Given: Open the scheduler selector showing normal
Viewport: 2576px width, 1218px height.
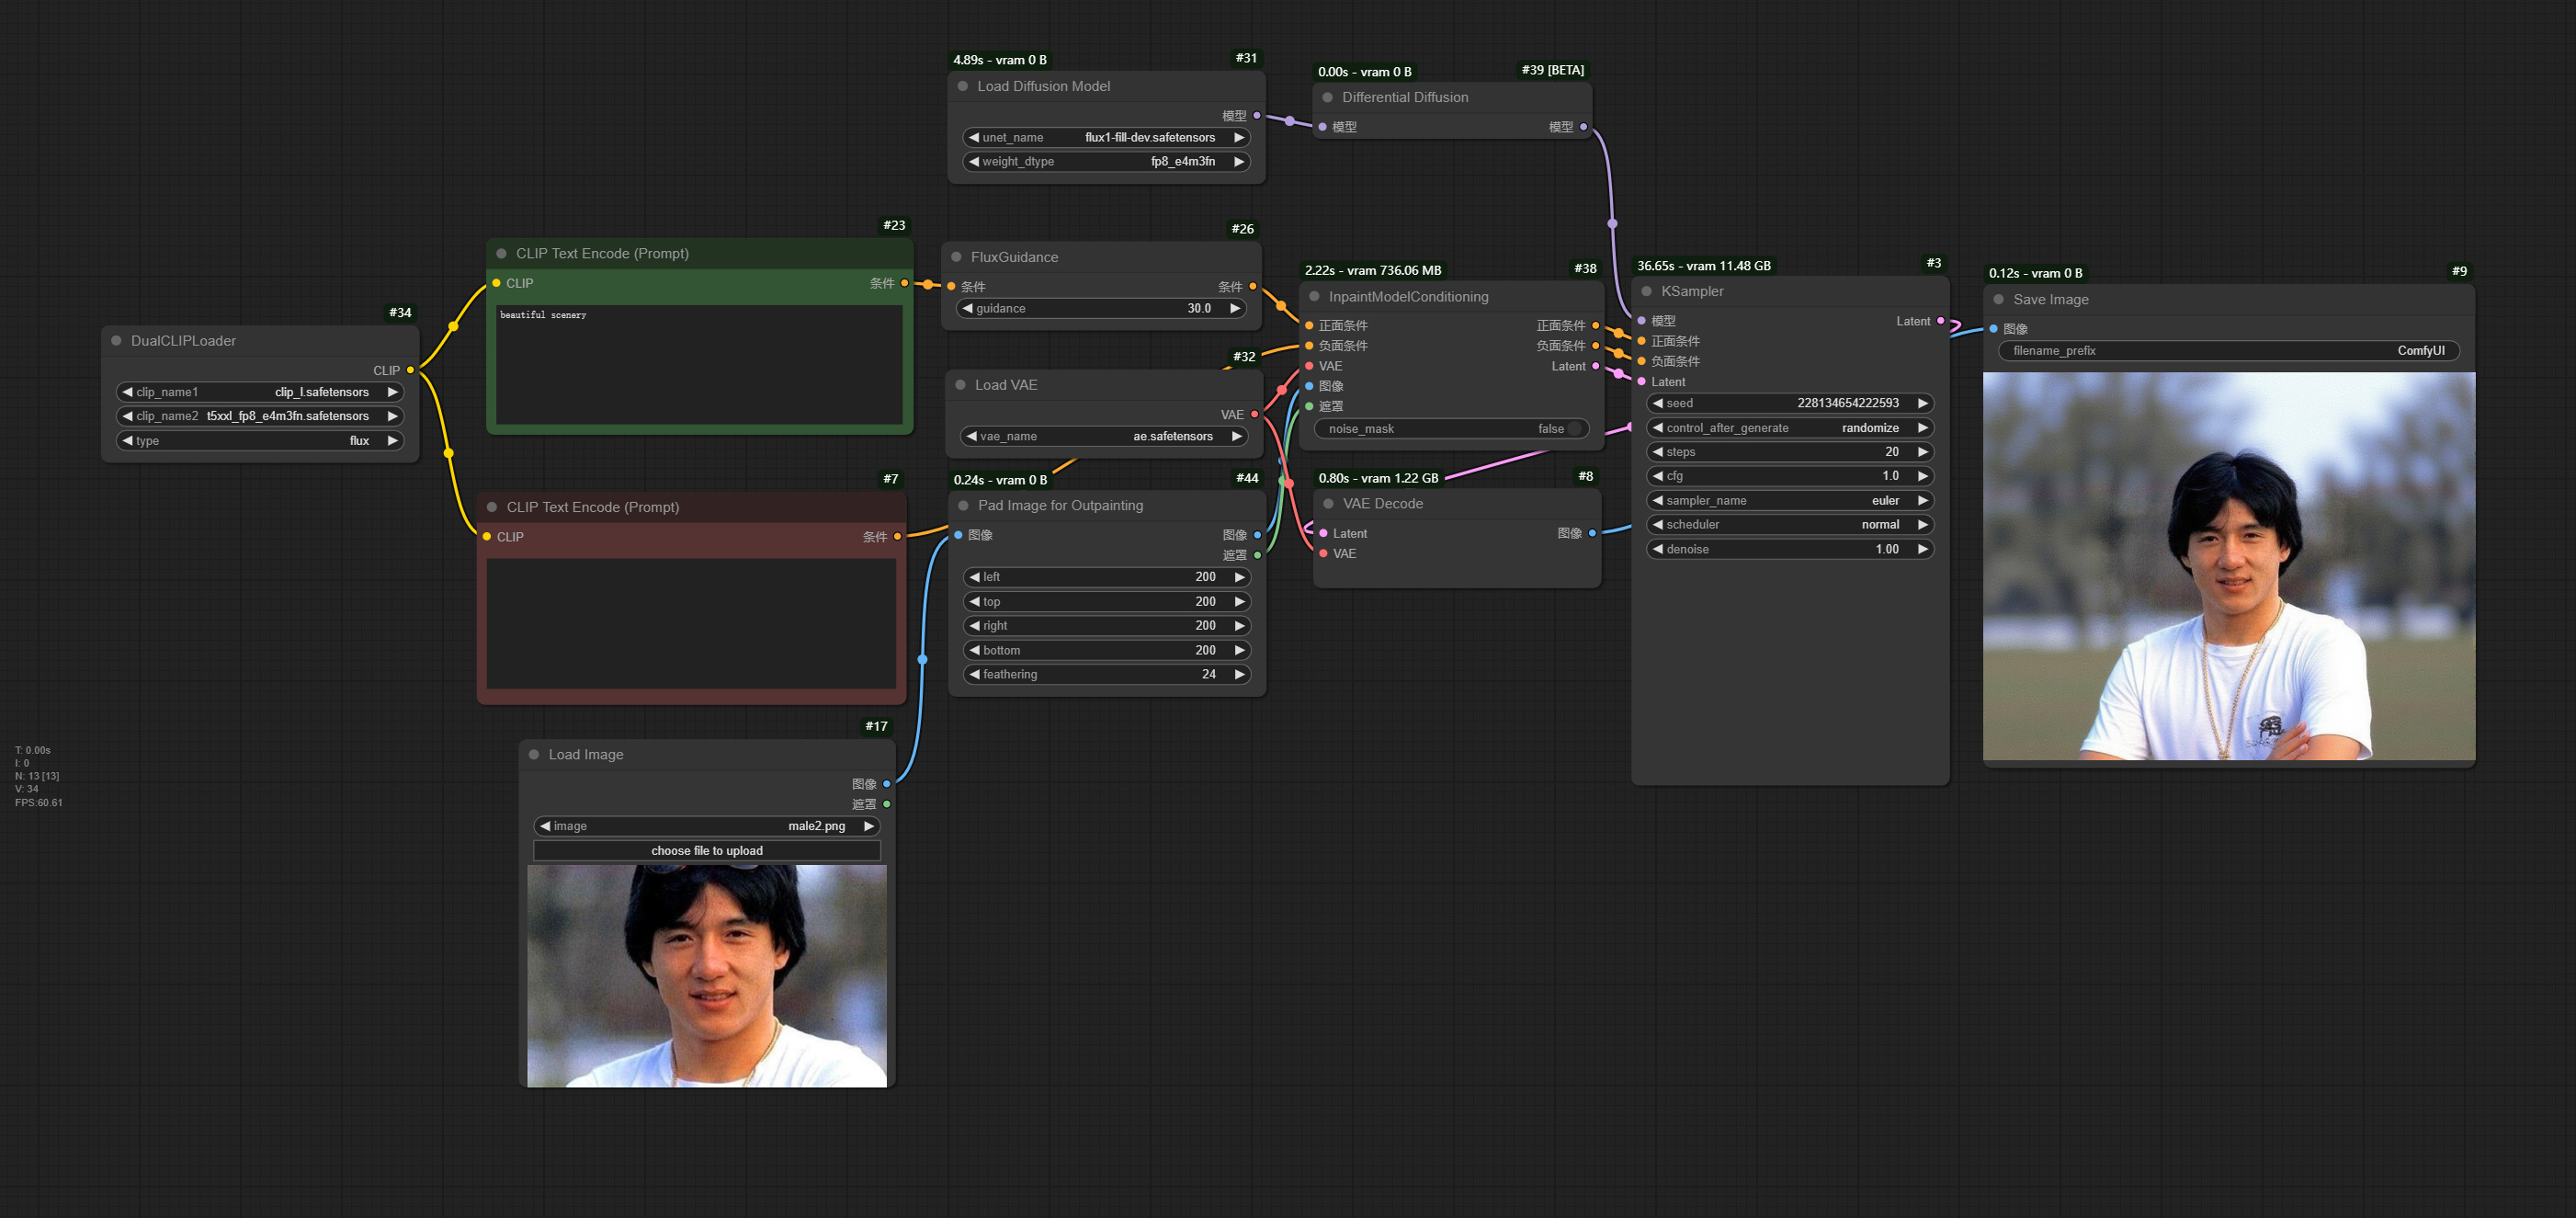Looking at the screenshot, I should pyautogui.click(x=1789, y=524).
